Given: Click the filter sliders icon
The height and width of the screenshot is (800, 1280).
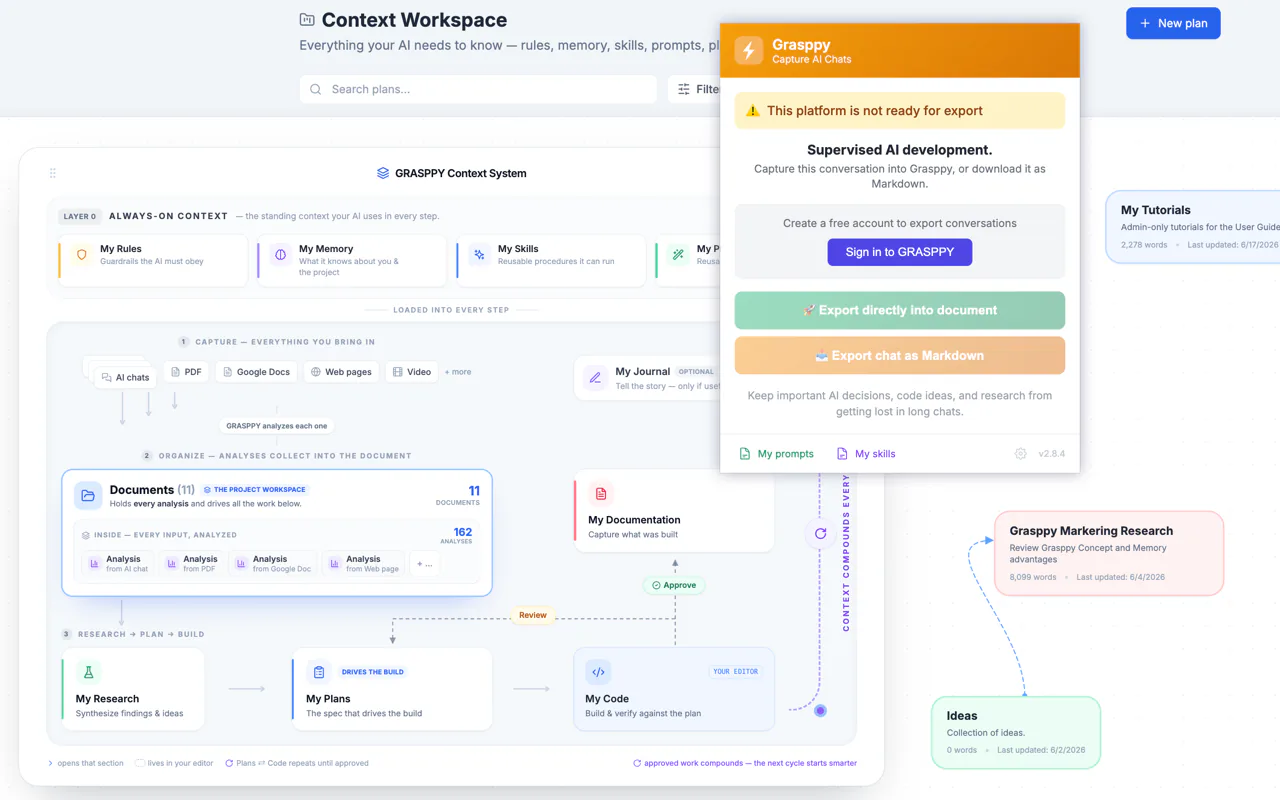Looking at the screenshot, I should point(684,89).
